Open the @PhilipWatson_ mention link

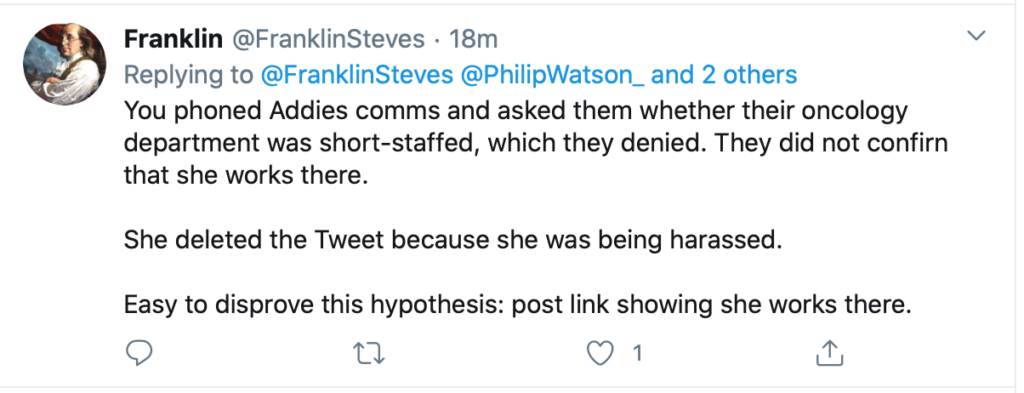click(554, 74)
